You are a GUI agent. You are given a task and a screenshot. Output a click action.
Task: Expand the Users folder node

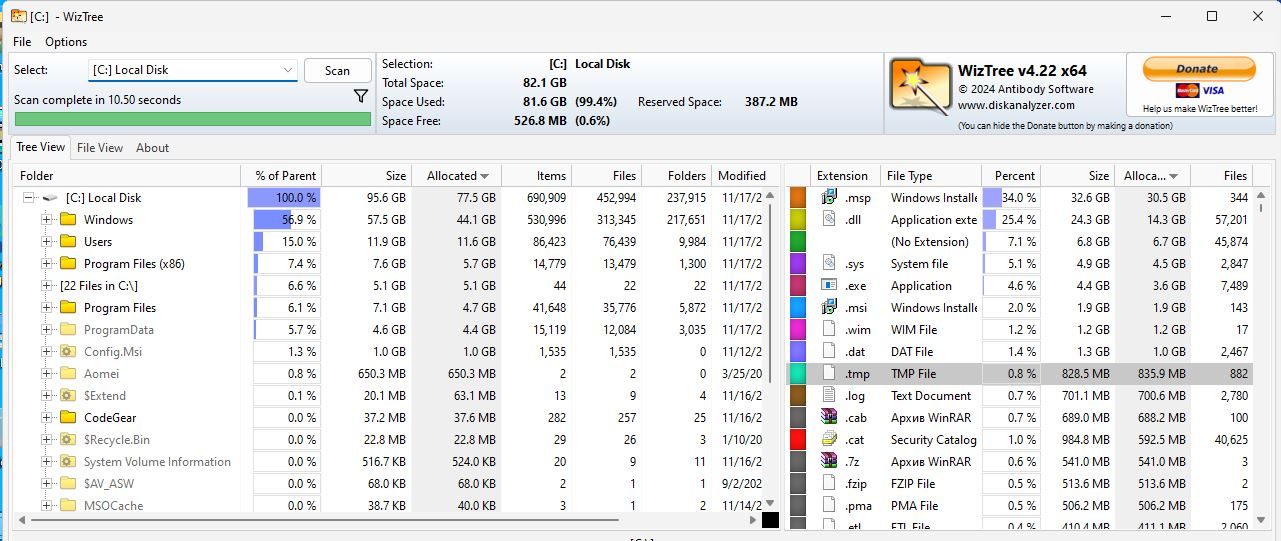[x=47, y=242]
